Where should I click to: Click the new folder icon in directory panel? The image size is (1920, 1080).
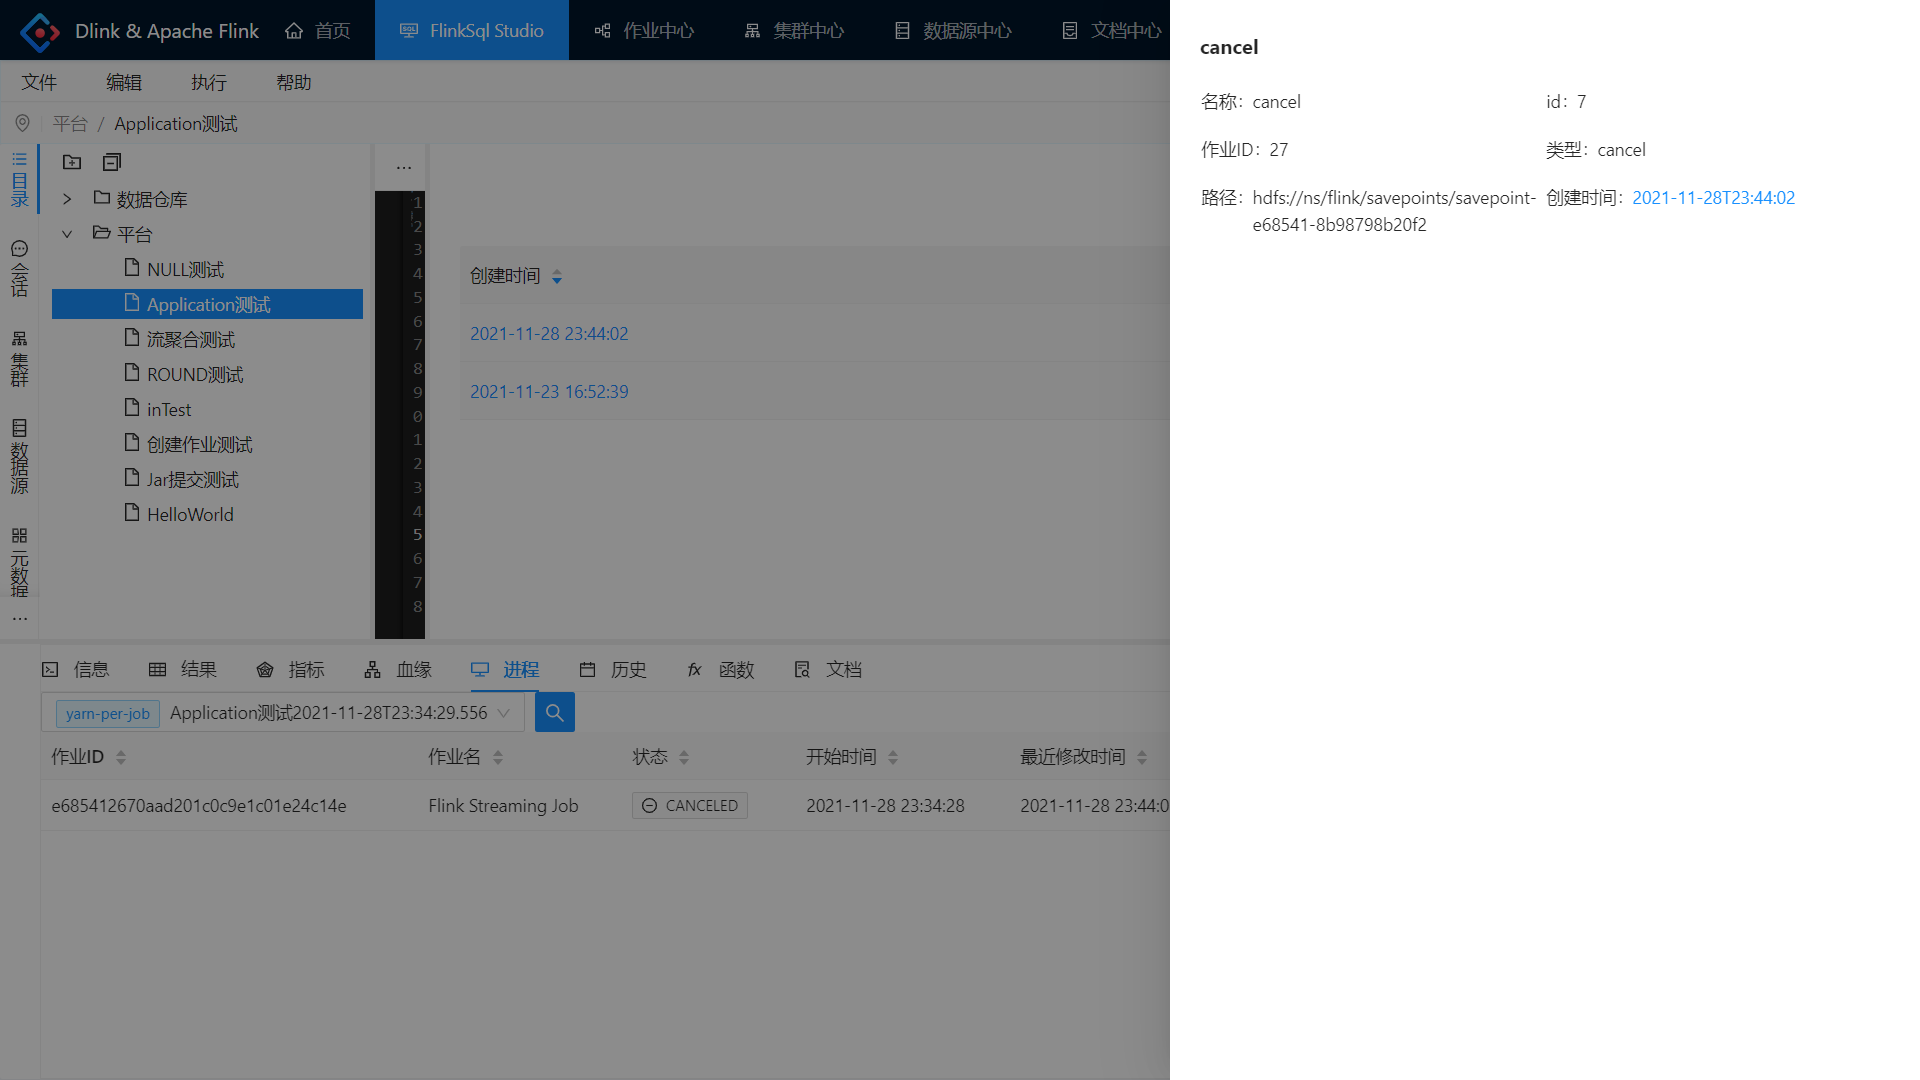click(x=72, y=162)
